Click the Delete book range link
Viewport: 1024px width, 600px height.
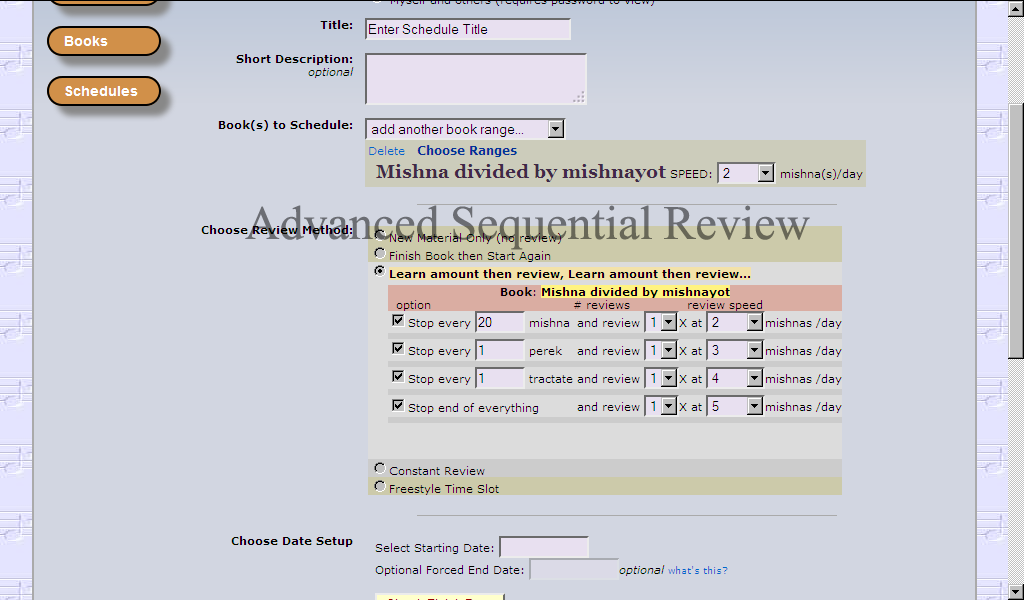tap(386, 151)
